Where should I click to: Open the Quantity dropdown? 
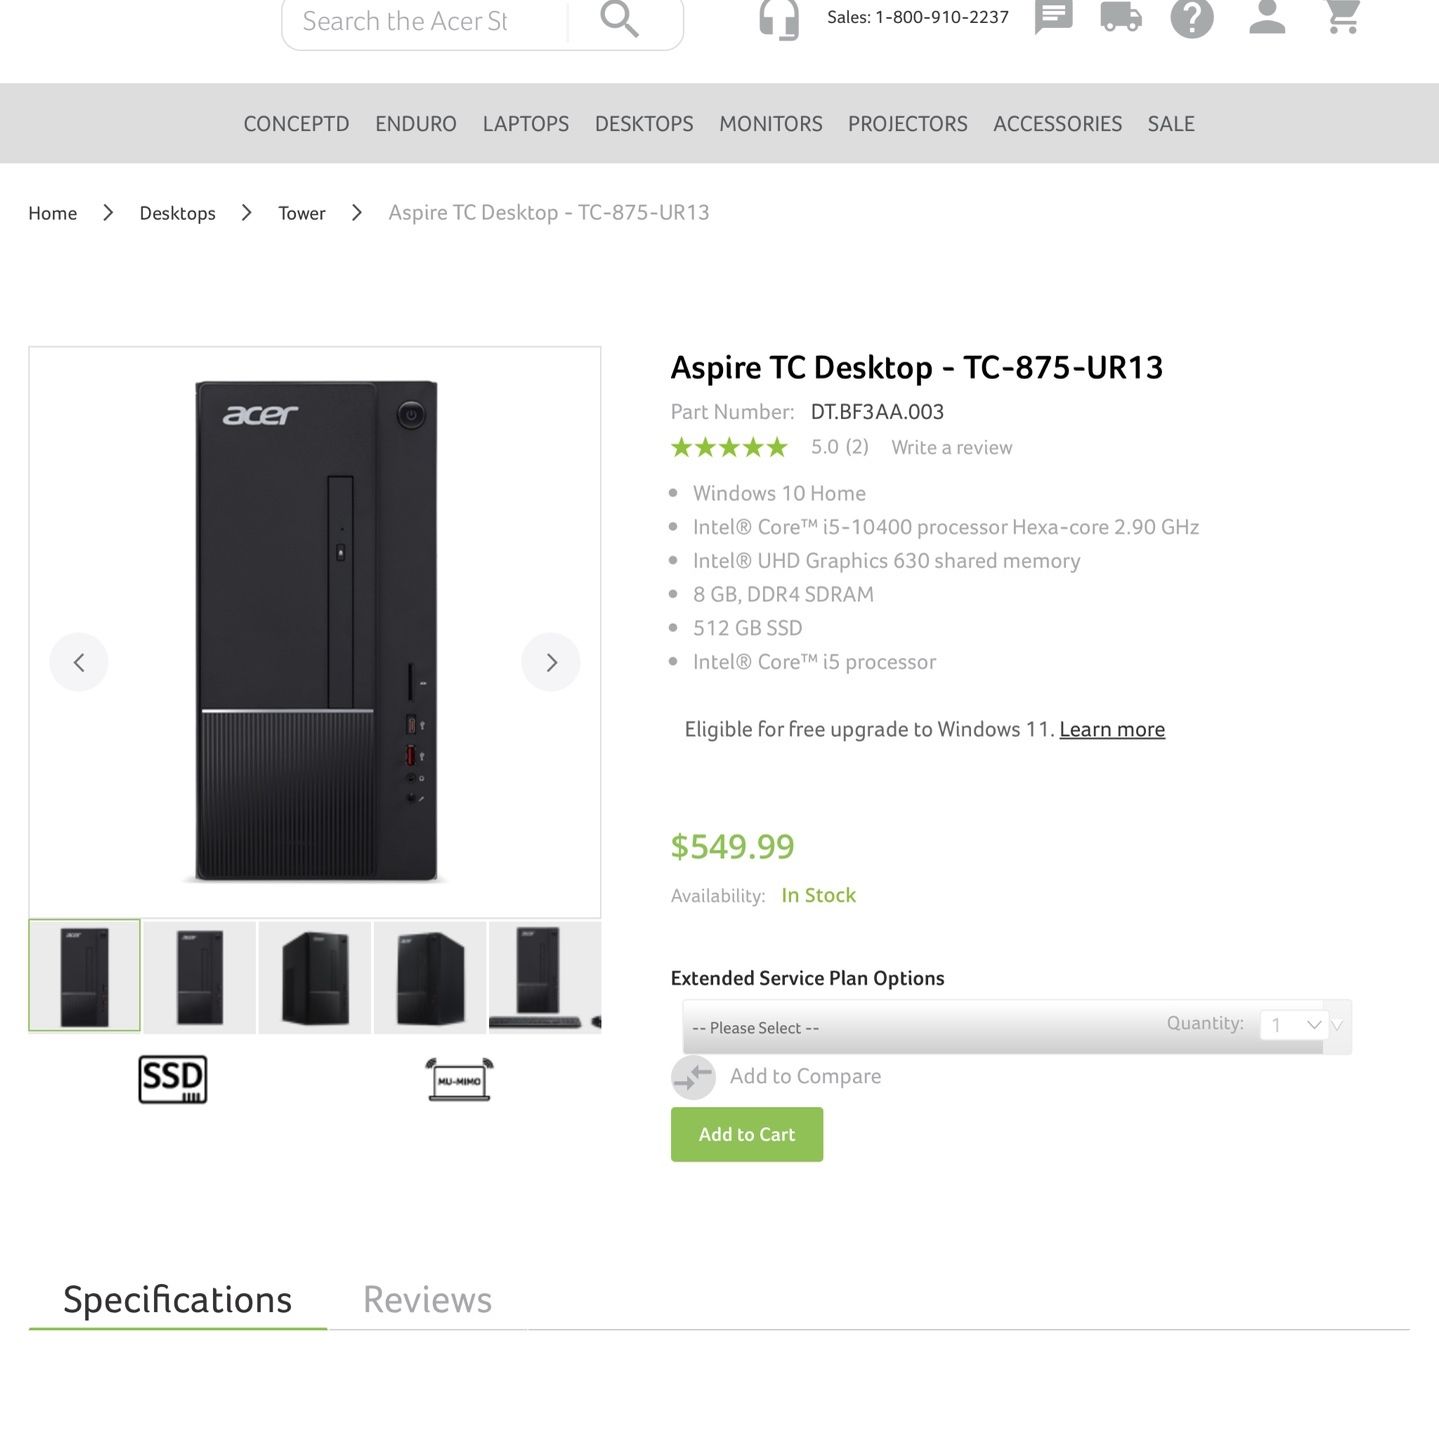click(1297, 1025)
